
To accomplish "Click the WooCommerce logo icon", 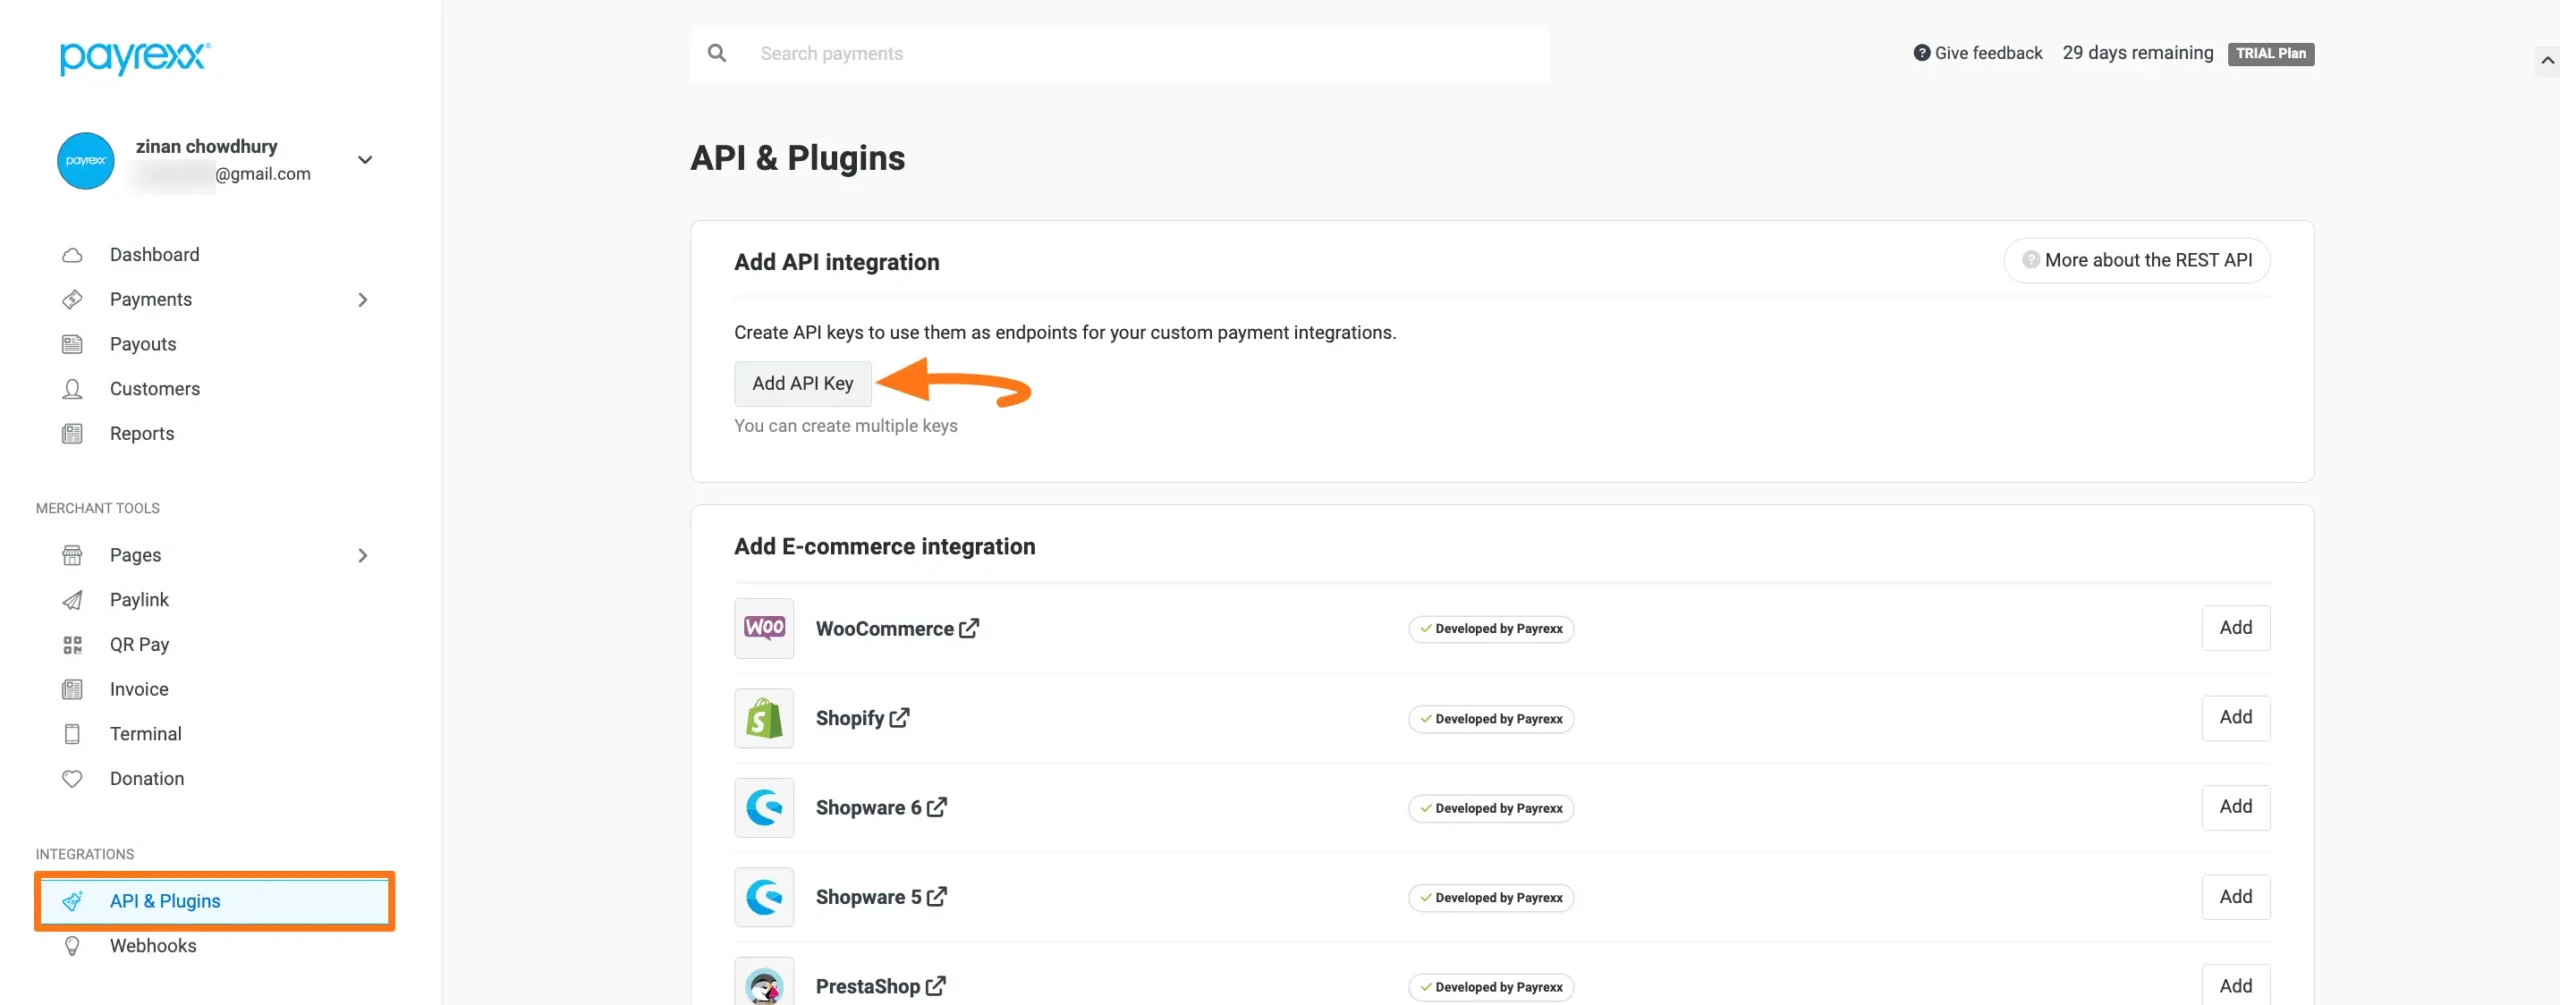I will [x=763, y=628].
